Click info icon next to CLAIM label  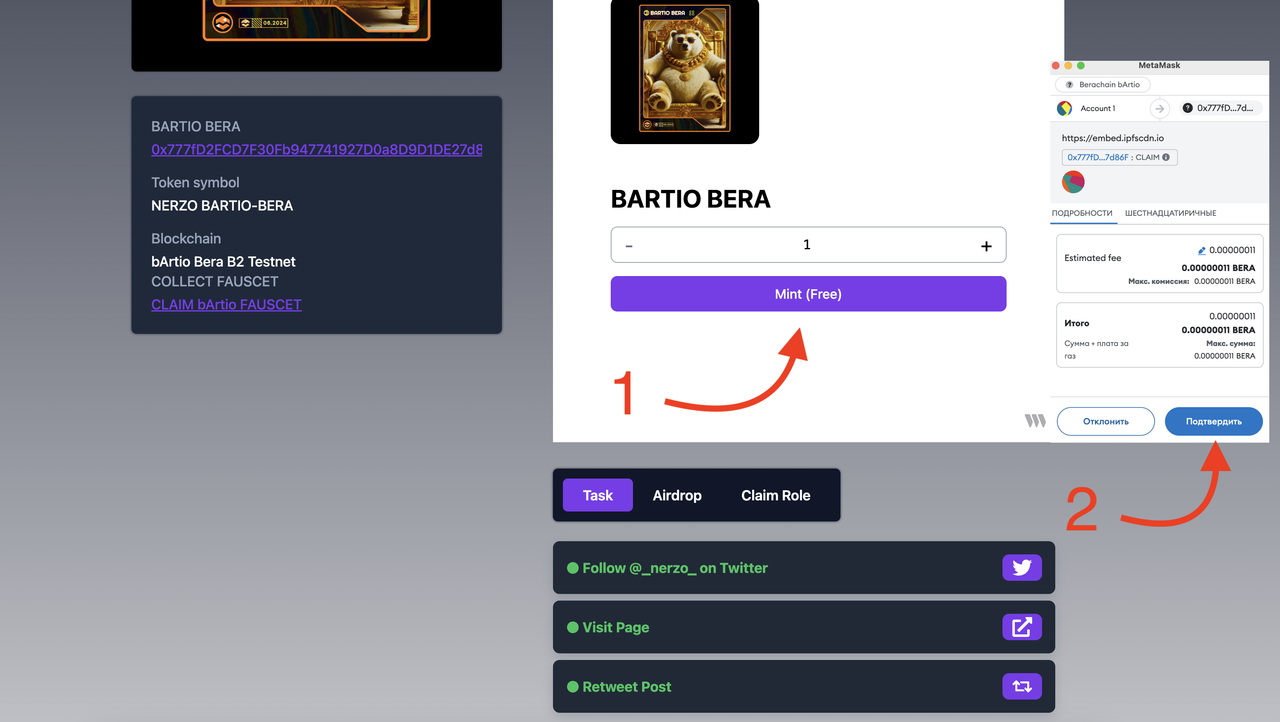pos(1167,157)
